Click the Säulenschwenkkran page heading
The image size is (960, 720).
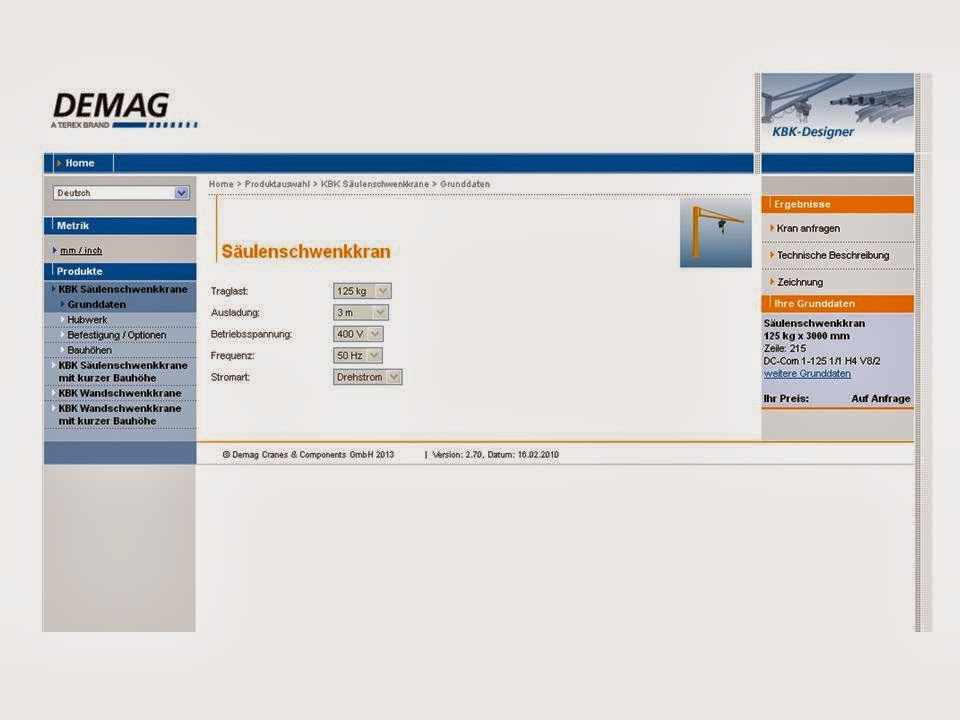tap(306, 252)
